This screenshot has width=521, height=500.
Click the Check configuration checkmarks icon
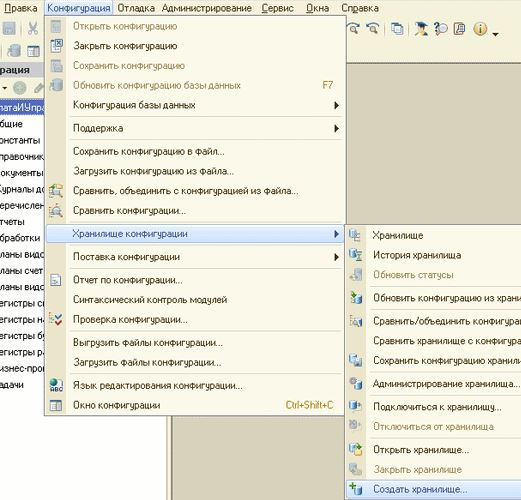tap(56, 319)
